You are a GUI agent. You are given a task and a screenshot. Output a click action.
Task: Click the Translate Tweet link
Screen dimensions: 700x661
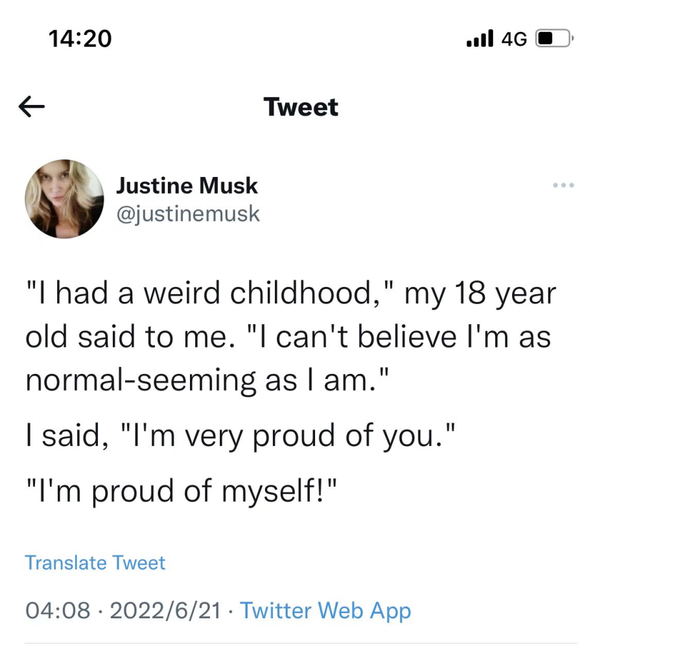pos(95,562)
